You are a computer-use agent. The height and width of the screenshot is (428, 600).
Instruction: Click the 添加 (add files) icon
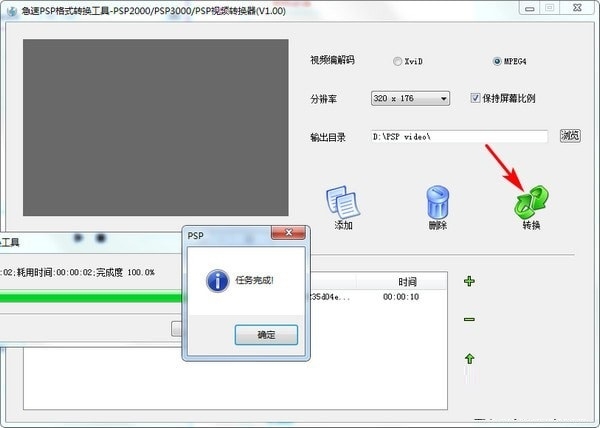click(x=343, y=203)
